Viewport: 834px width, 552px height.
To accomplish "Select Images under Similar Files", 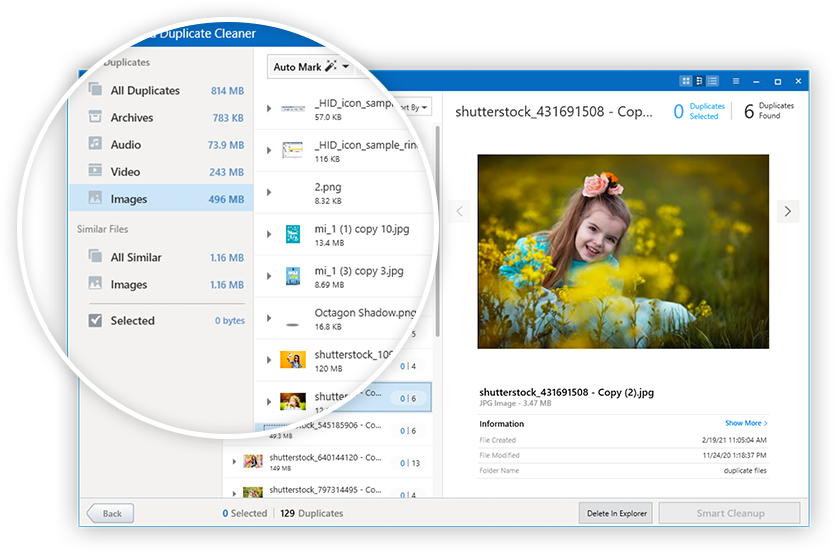I will [161, 285].
